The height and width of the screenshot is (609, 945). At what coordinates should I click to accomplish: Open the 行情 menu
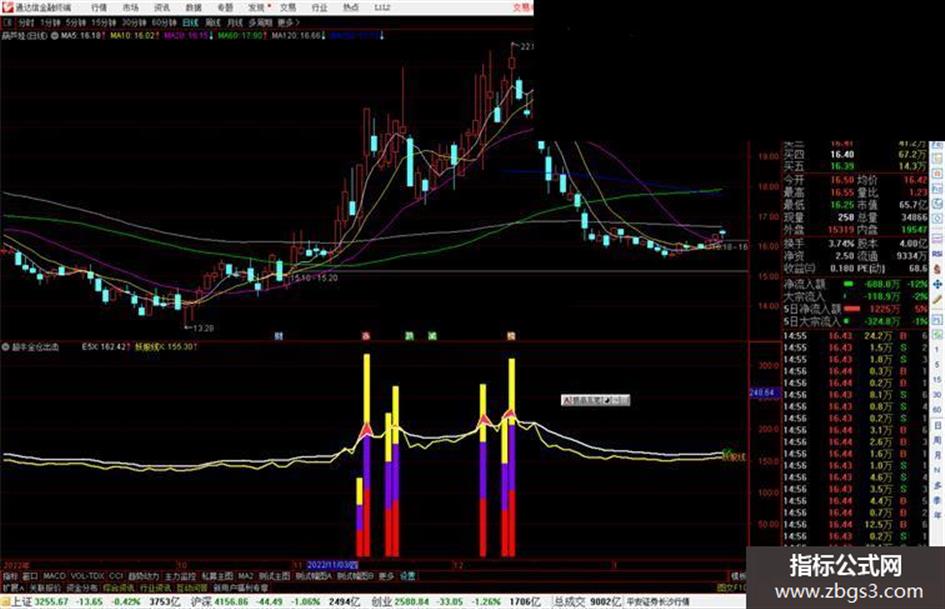pyautogui.click(x=99, y=7)
